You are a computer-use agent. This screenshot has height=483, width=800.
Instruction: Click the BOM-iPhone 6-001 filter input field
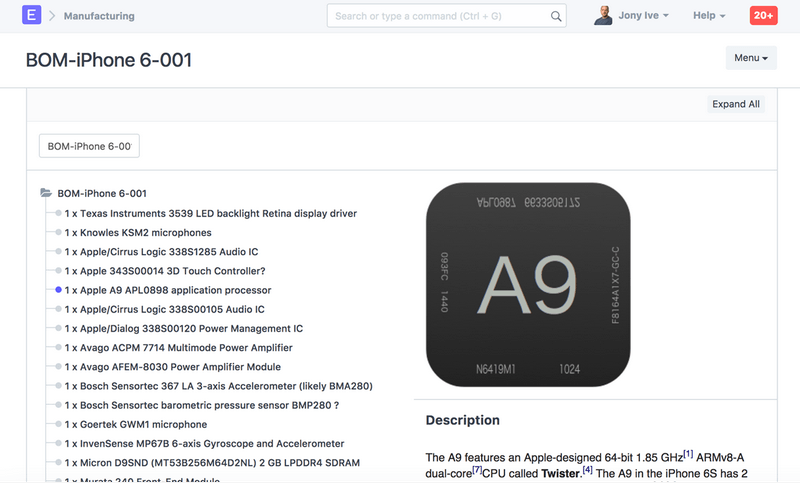(x=89, y=146)
